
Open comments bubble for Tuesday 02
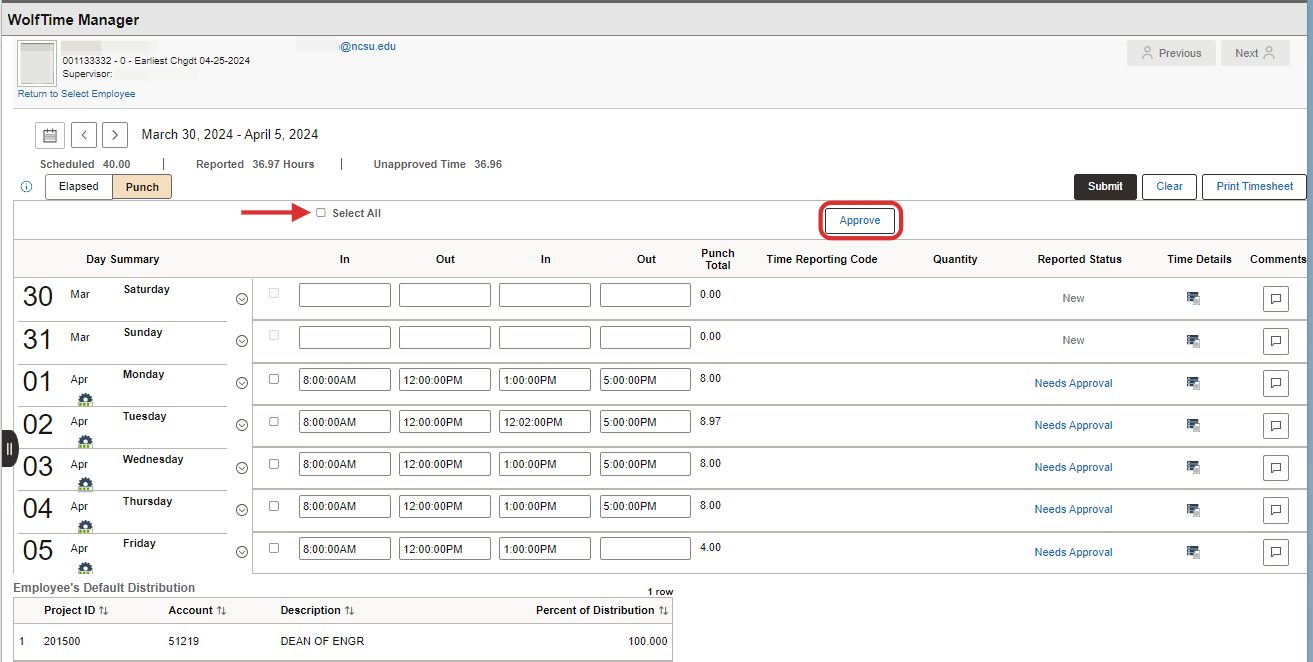(x=1276, y=426)
